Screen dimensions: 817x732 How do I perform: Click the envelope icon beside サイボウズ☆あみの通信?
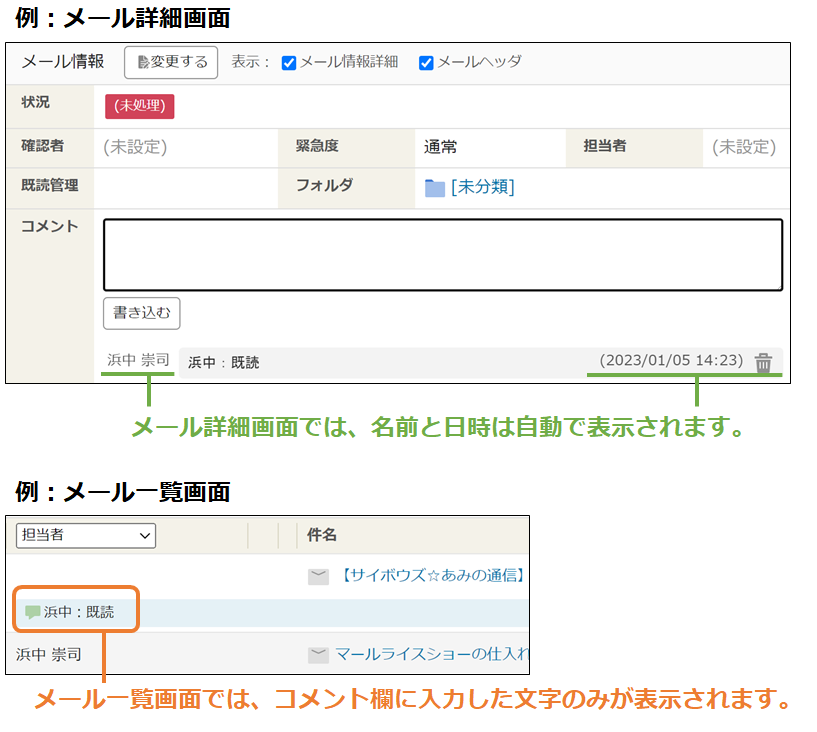click(x=318, y=576)
